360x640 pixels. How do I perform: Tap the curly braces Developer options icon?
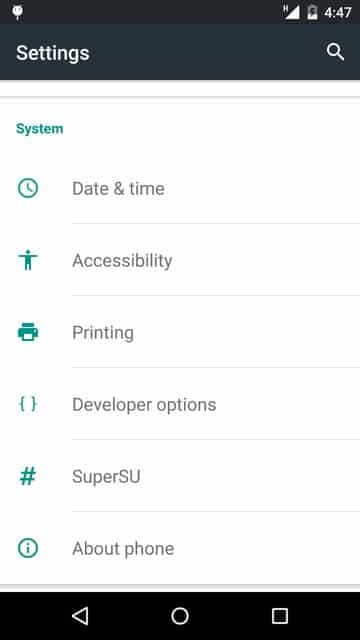tap(28, 404)
